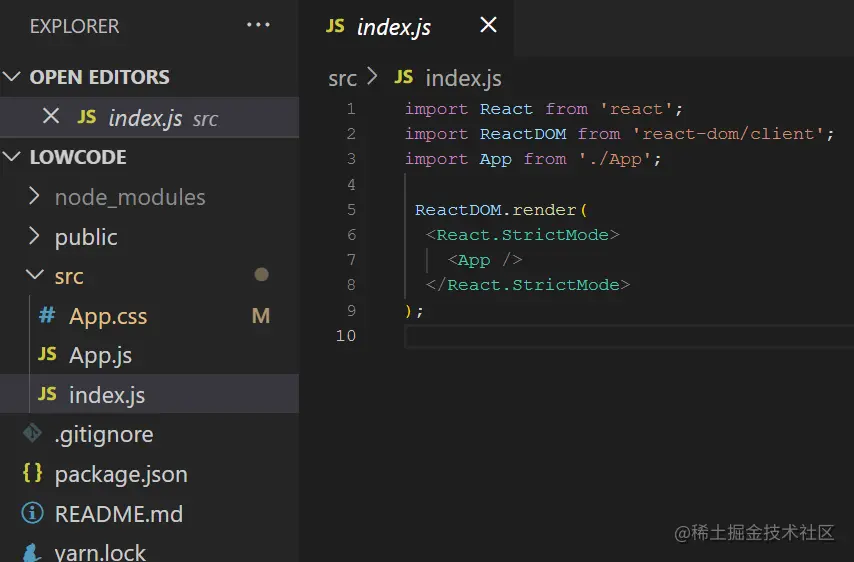
Task: Collapse the OPEN EDITORS section
Action: coord(11,76)
